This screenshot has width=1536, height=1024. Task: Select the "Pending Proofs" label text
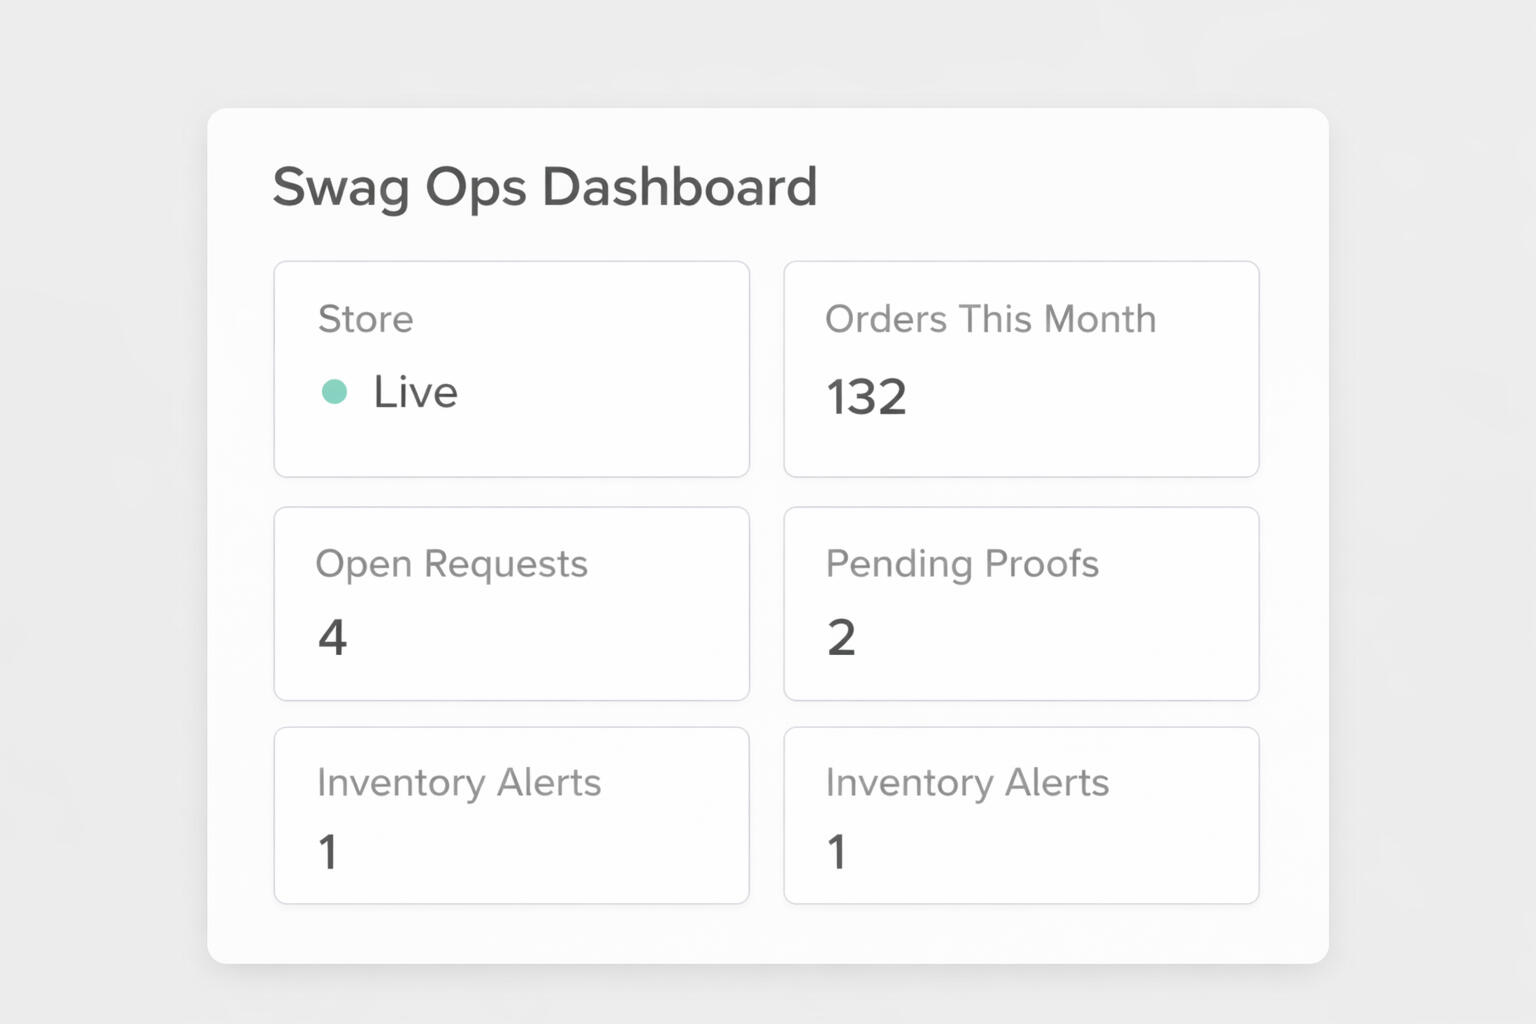point(962,564)
